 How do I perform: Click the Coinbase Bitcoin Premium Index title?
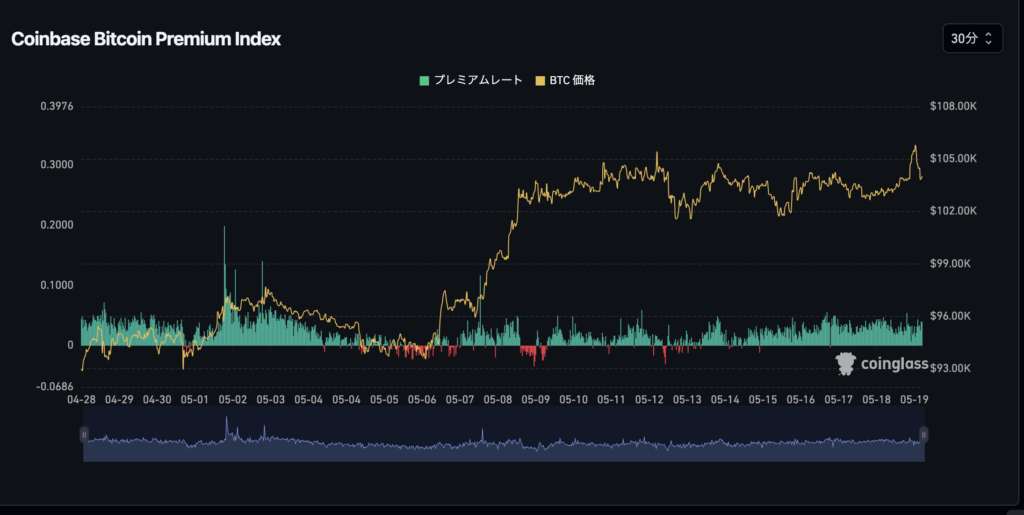(x=146, y=39)
